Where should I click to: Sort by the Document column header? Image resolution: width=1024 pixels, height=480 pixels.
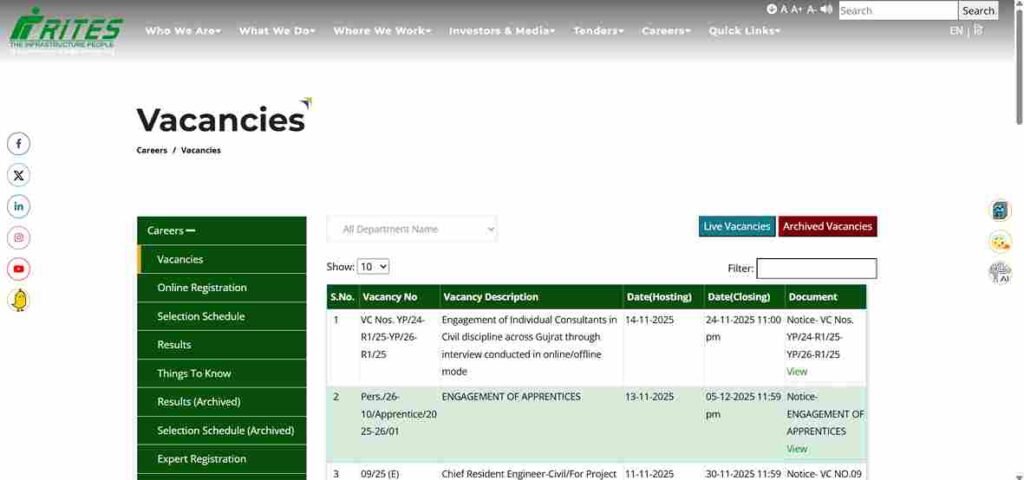coord(825,297)
